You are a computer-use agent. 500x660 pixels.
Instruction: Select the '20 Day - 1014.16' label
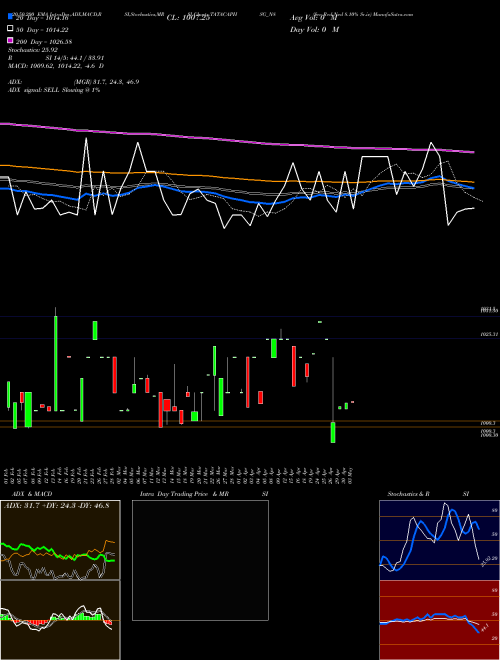click(42, 18)
